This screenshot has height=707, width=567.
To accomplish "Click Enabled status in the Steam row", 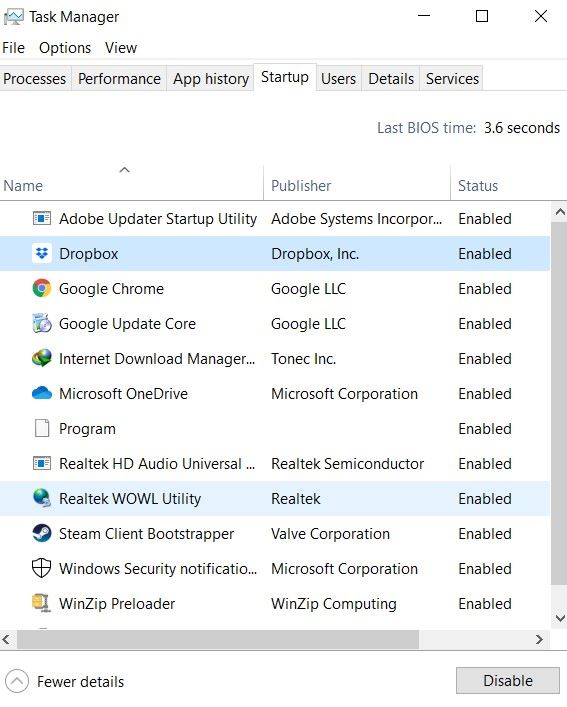I will click(485, 534).
